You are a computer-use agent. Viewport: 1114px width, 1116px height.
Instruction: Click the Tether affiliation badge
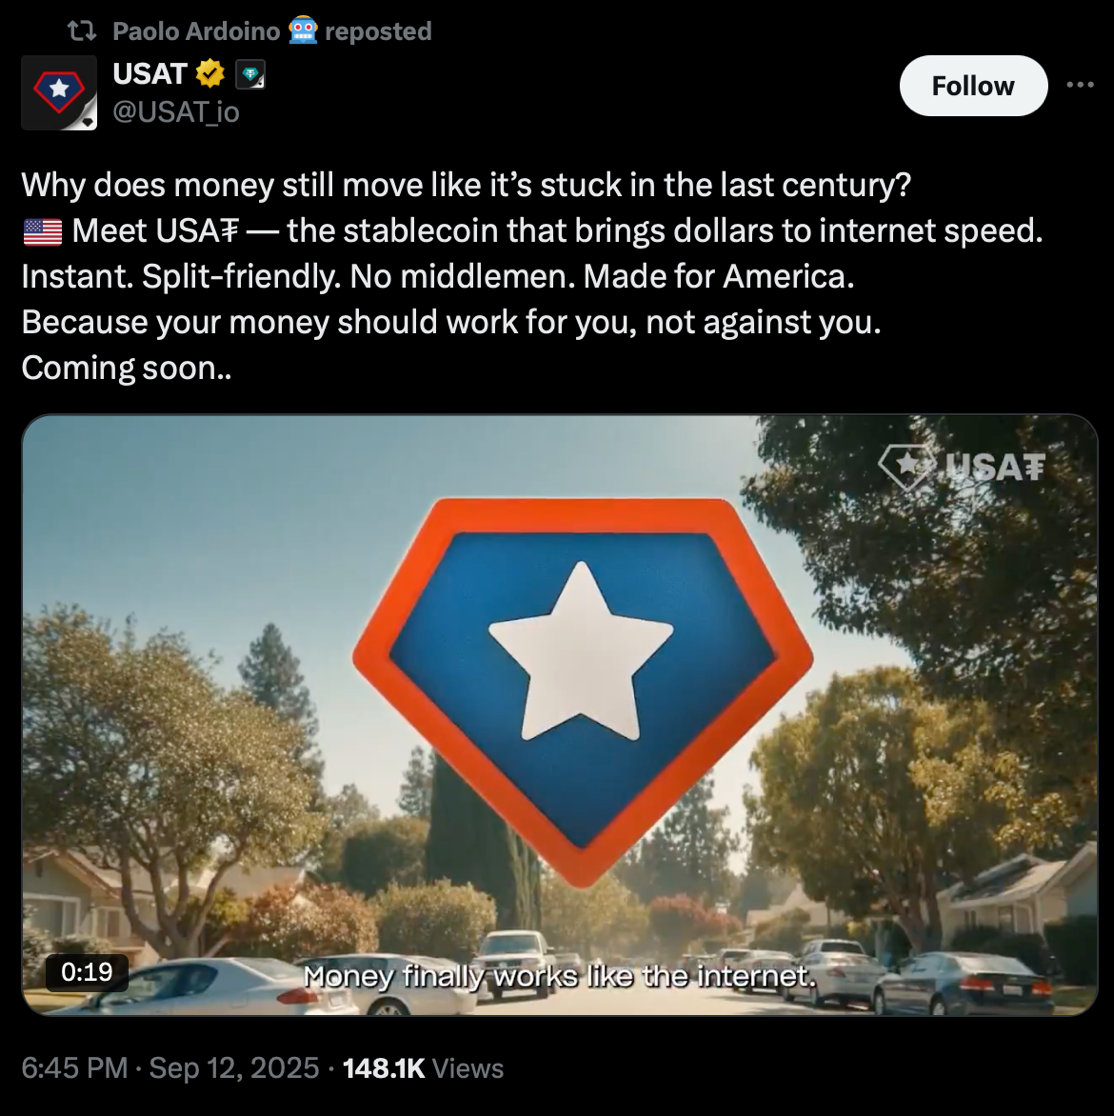[250, 74]
